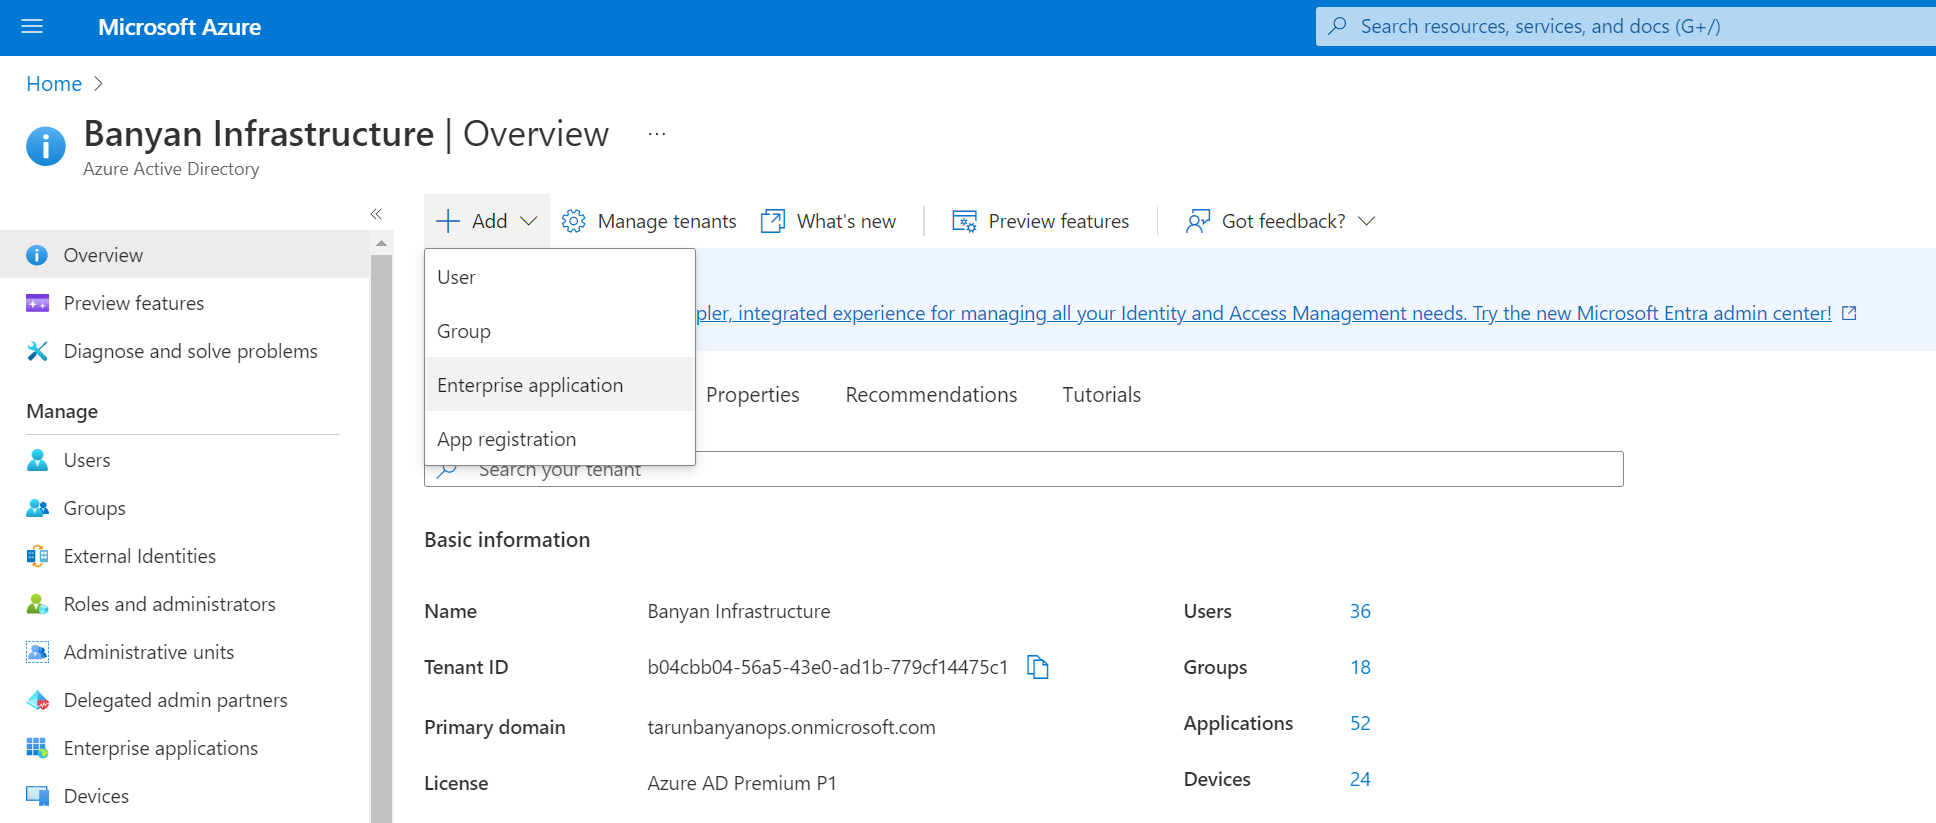Open the Groups count 18 link
Screen dimensions: 1936x823
[1360, 667]
